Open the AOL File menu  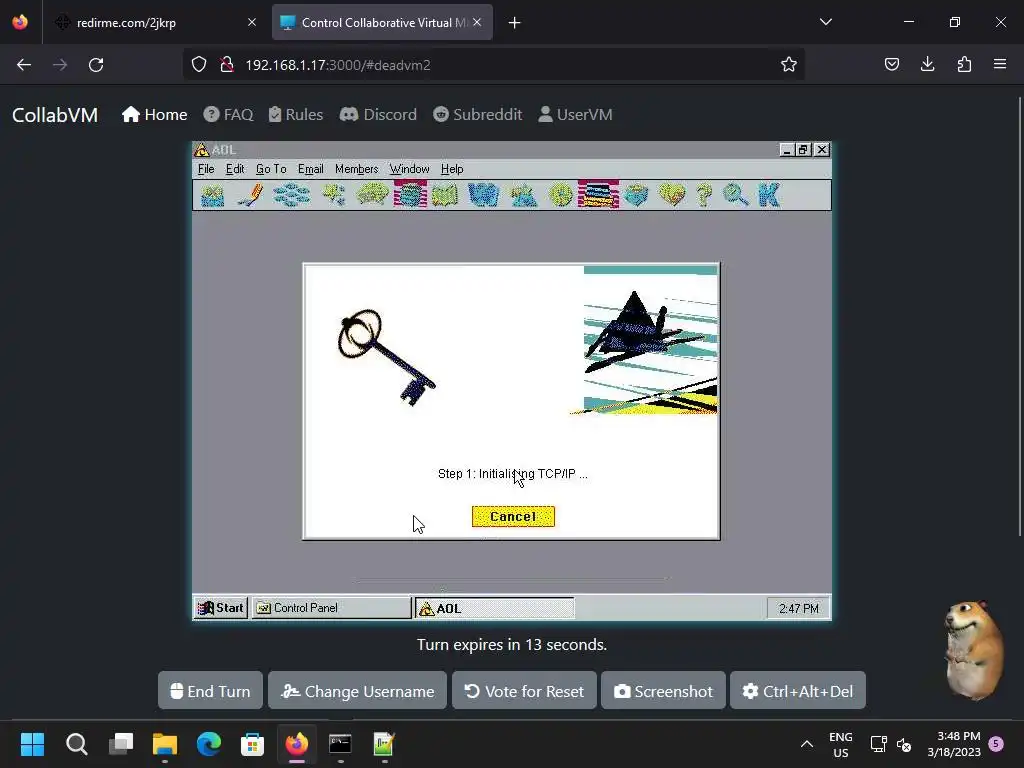[x=206, y=169]
